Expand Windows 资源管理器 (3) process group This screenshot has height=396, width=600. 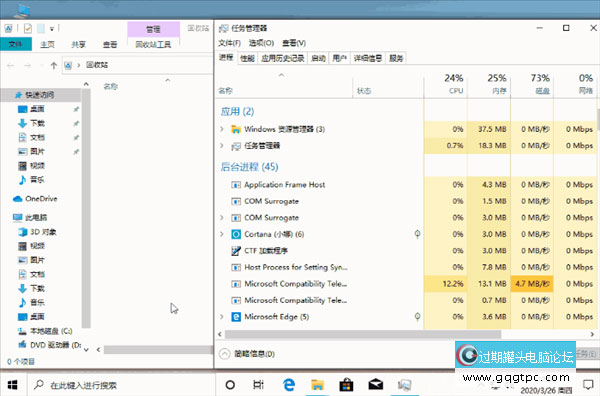(222, 129)
